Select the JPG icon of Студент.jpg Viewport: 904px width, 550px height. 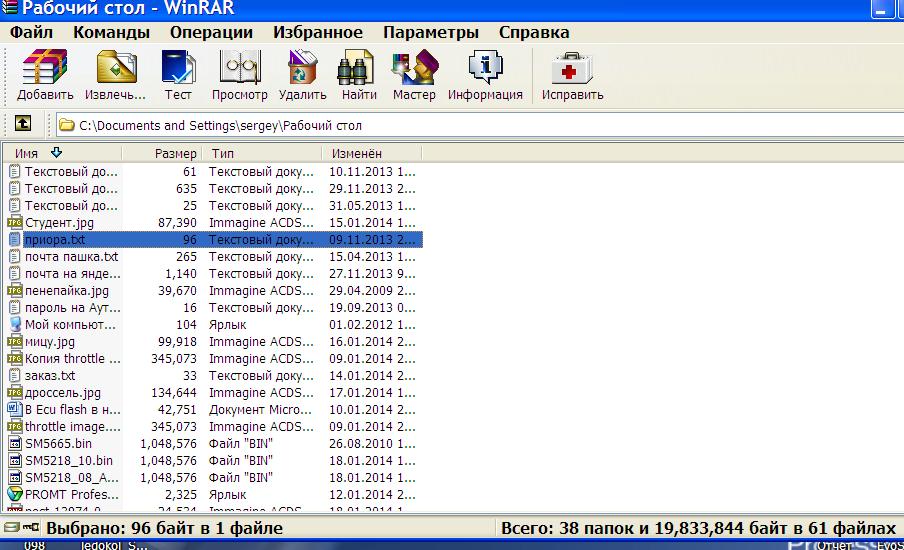15,223
